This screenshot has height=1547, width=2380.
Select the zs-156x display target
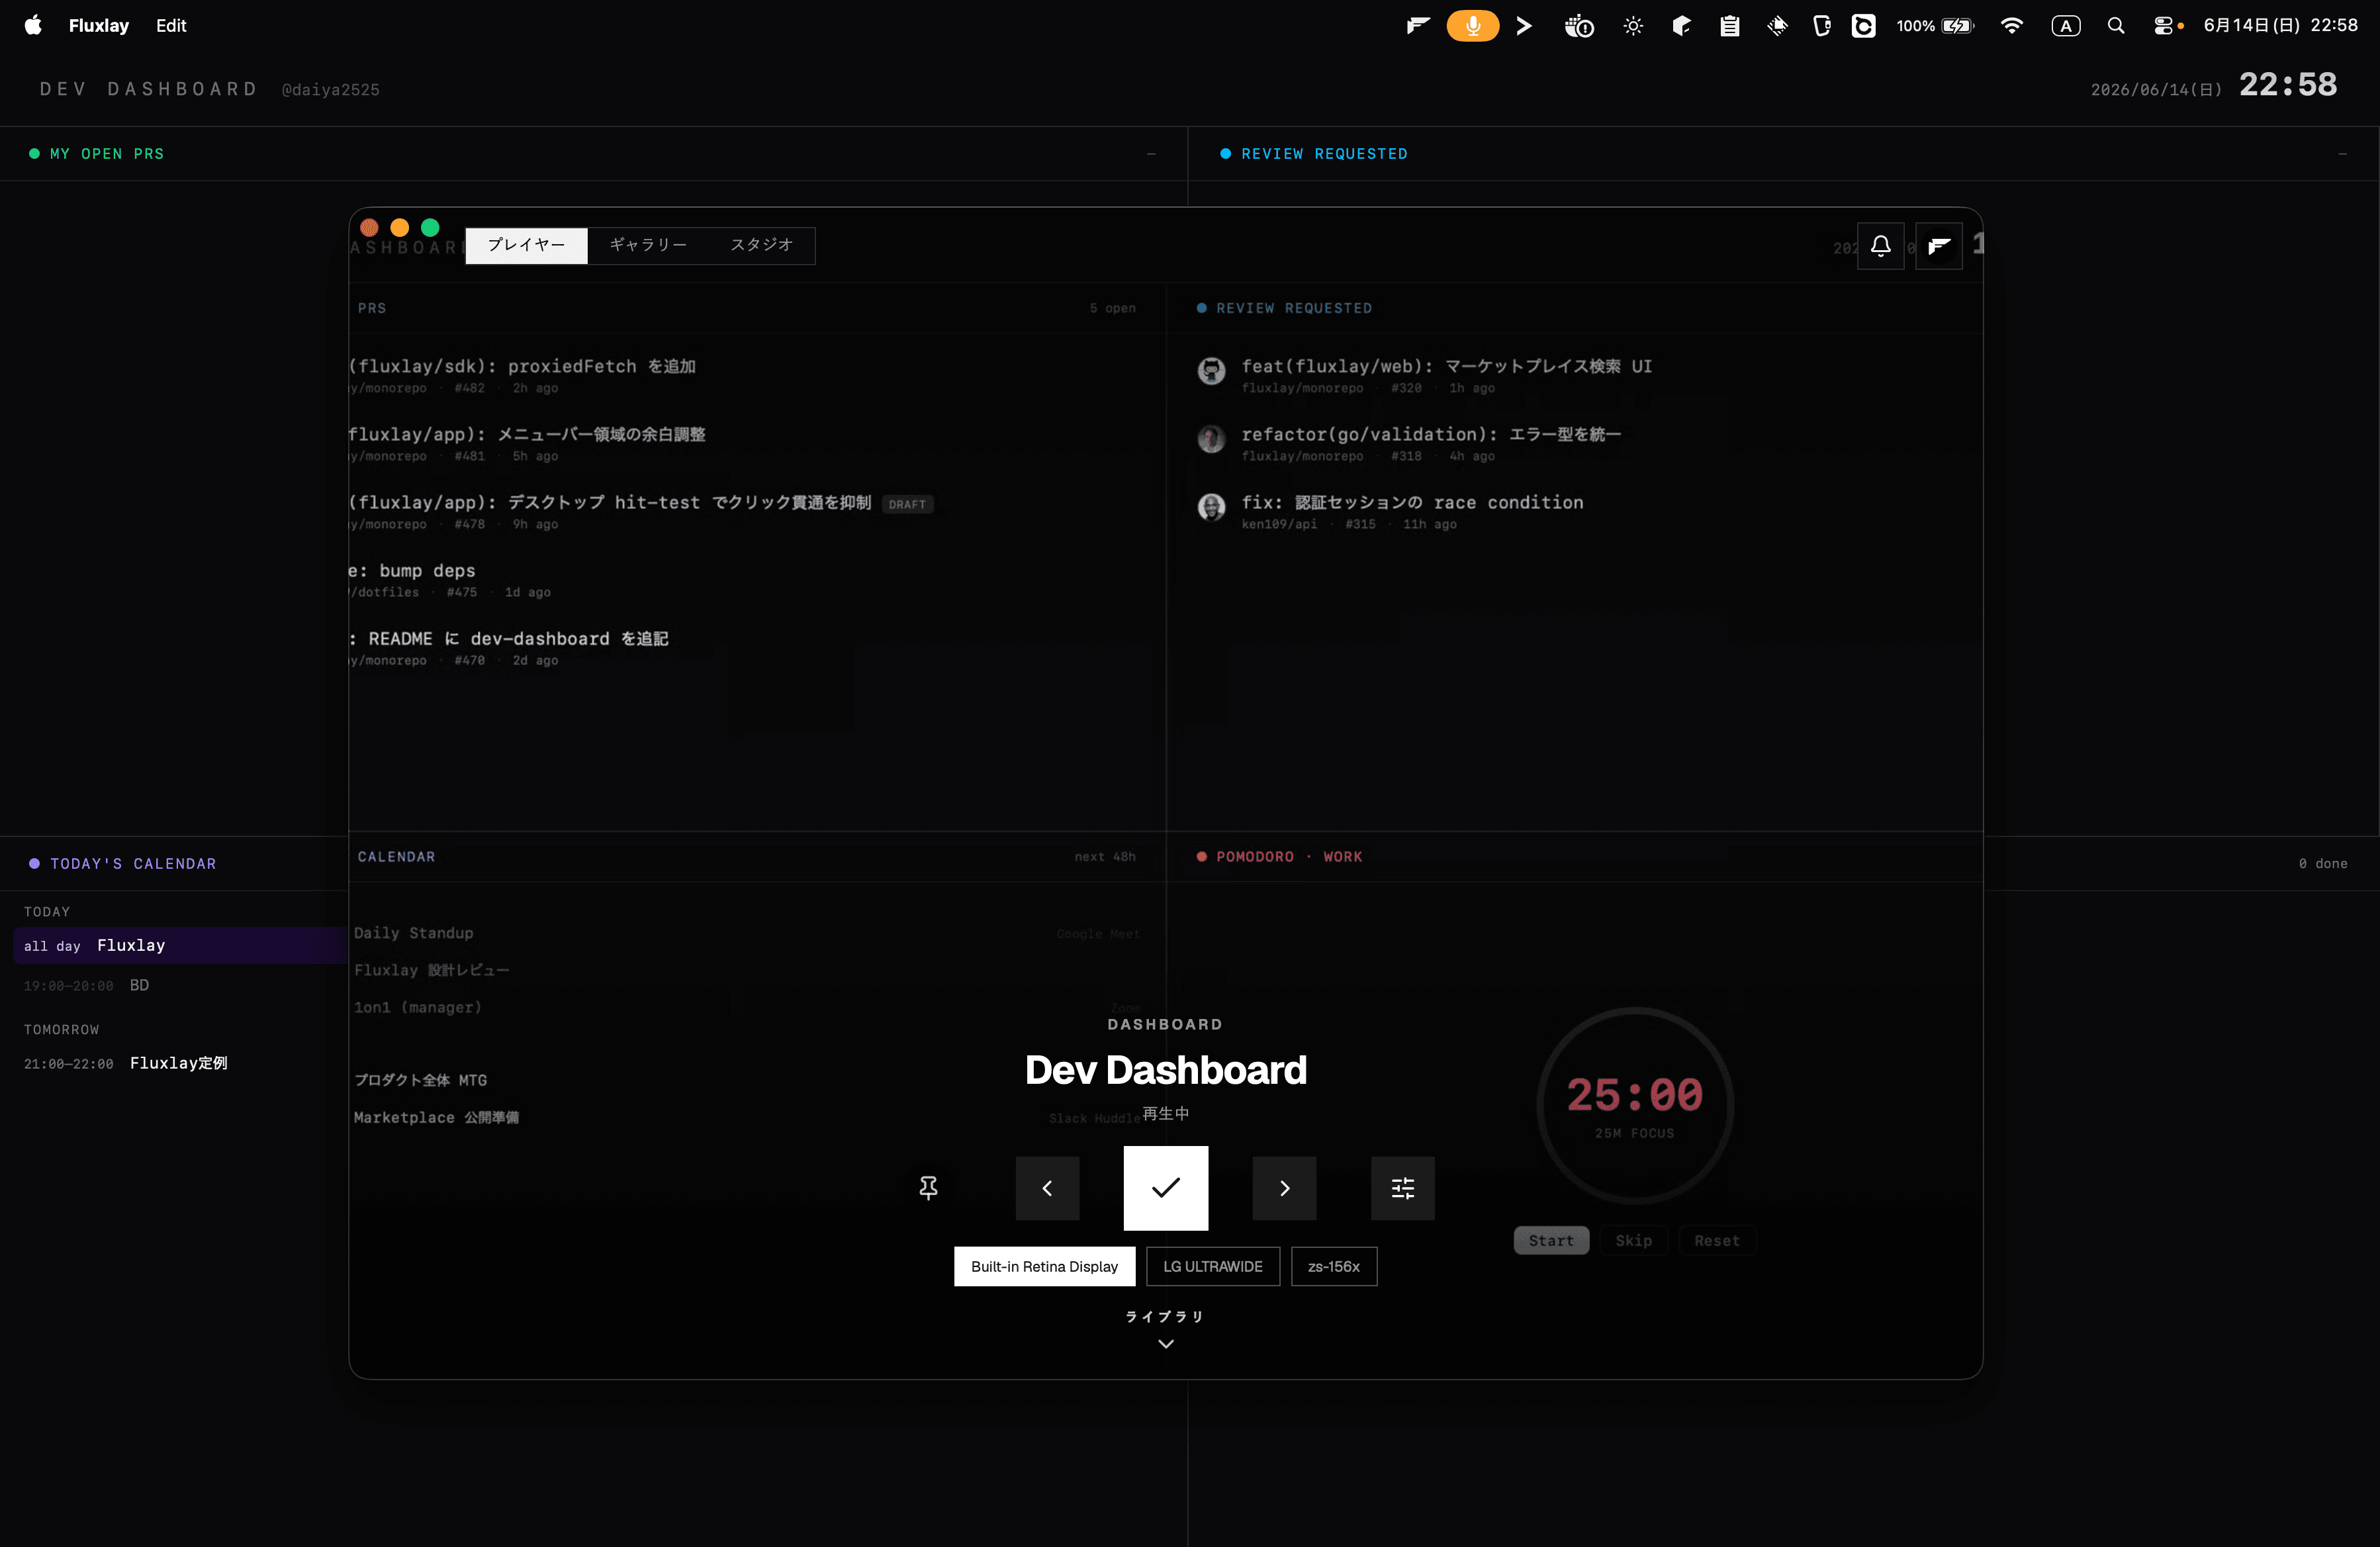pyautogui.click(x=1333, y=1266)
